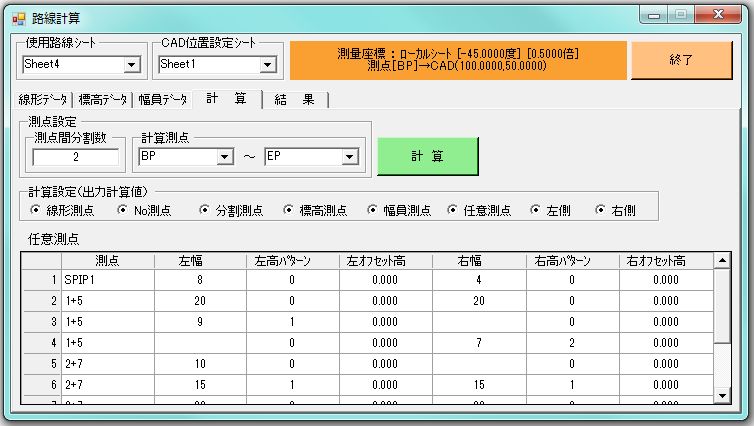Click the table scrollbar up arrow
This screenshot has height=426, width=754.
[x=722, y=261]
